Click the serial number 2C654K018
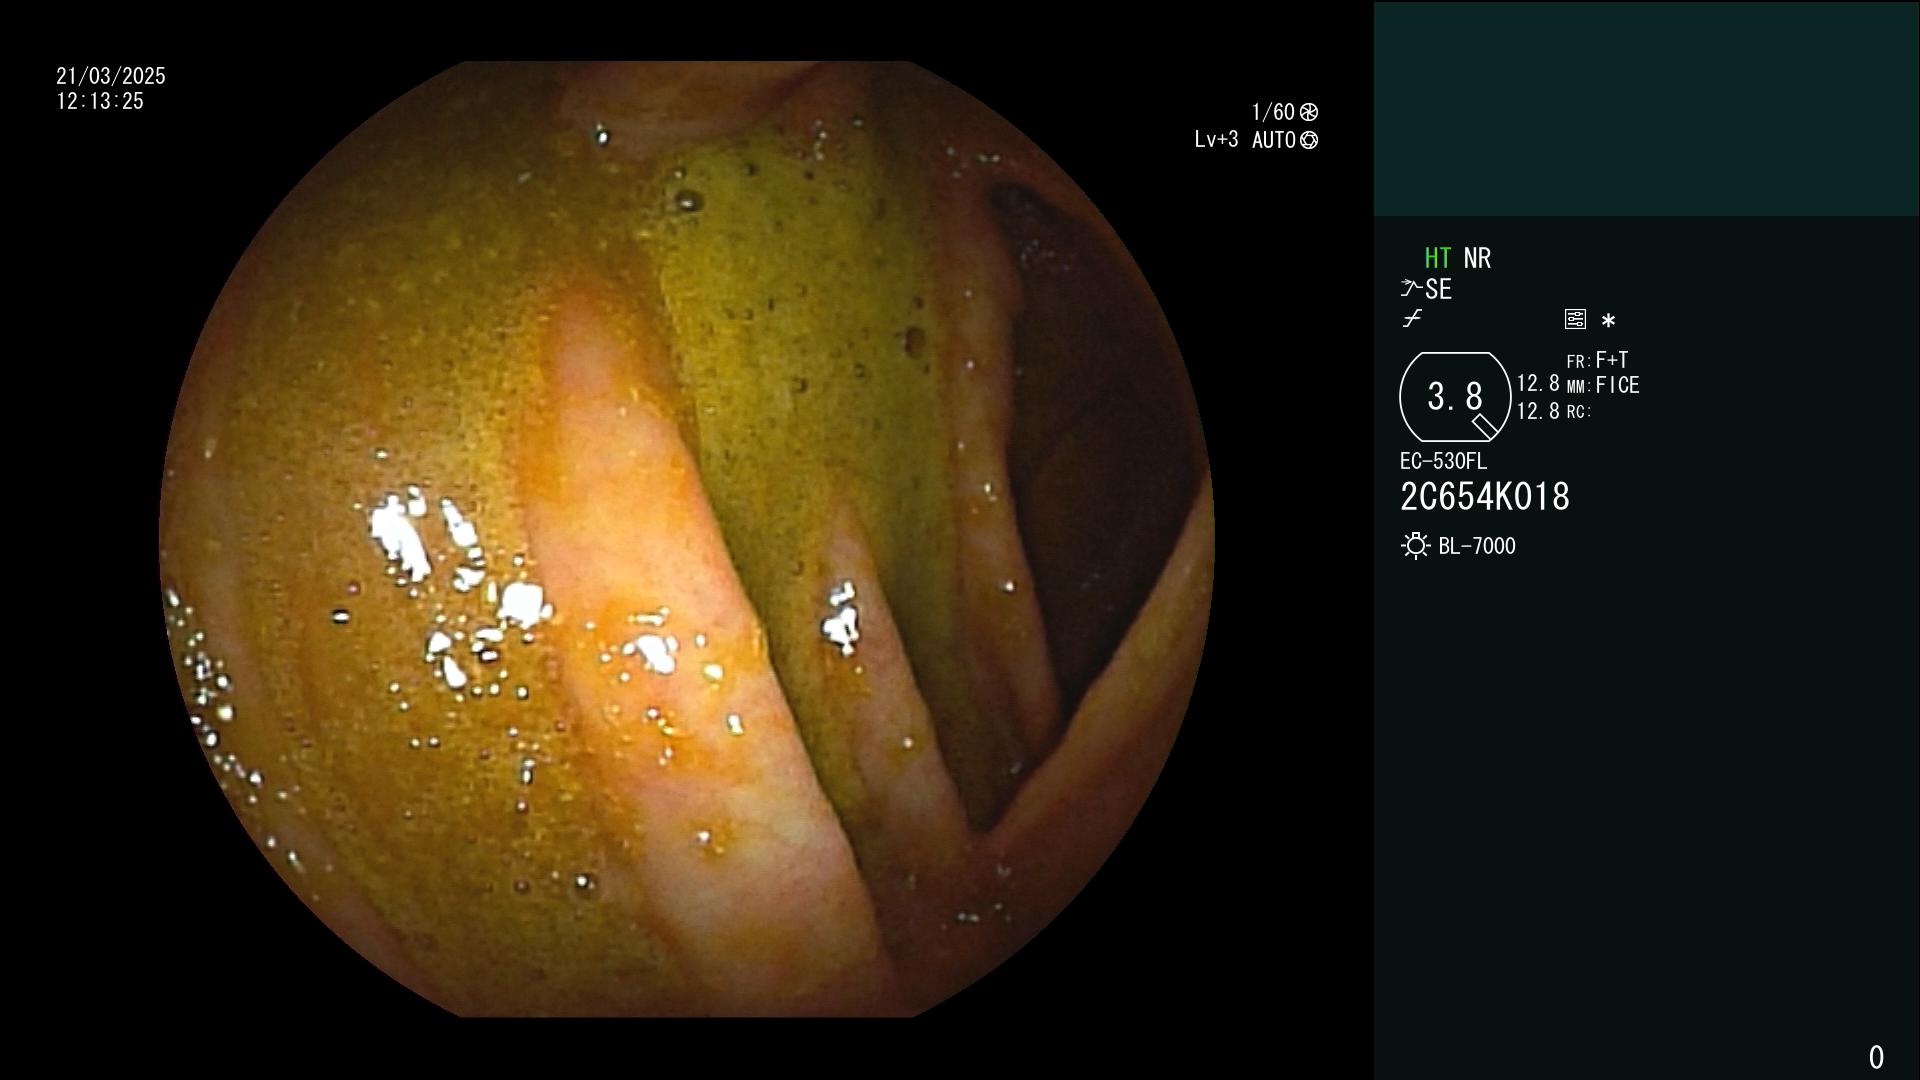The height and width of the screenshot is (1080, 1920). [x=1485, y=497]
